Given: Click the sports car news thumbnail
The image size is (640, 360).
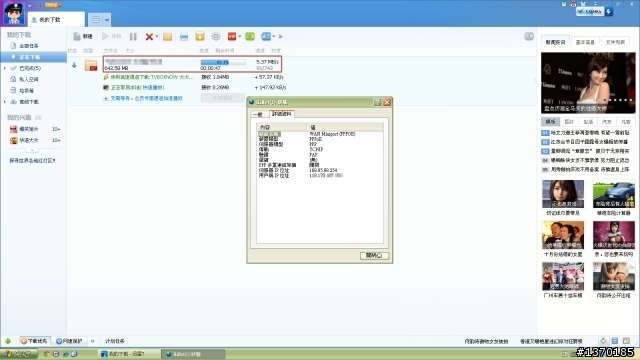Looking at the screenshot, I should click(x=614, y=194).
